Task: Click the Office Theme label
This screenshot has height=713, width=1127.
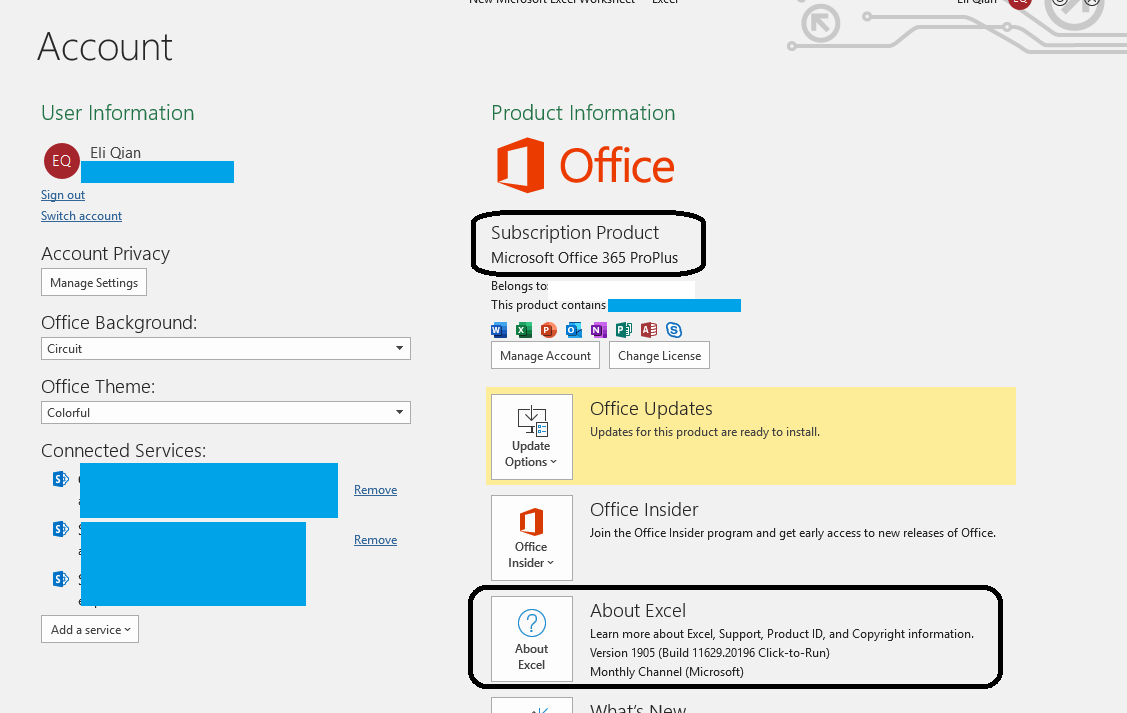Action: point(98,387)
